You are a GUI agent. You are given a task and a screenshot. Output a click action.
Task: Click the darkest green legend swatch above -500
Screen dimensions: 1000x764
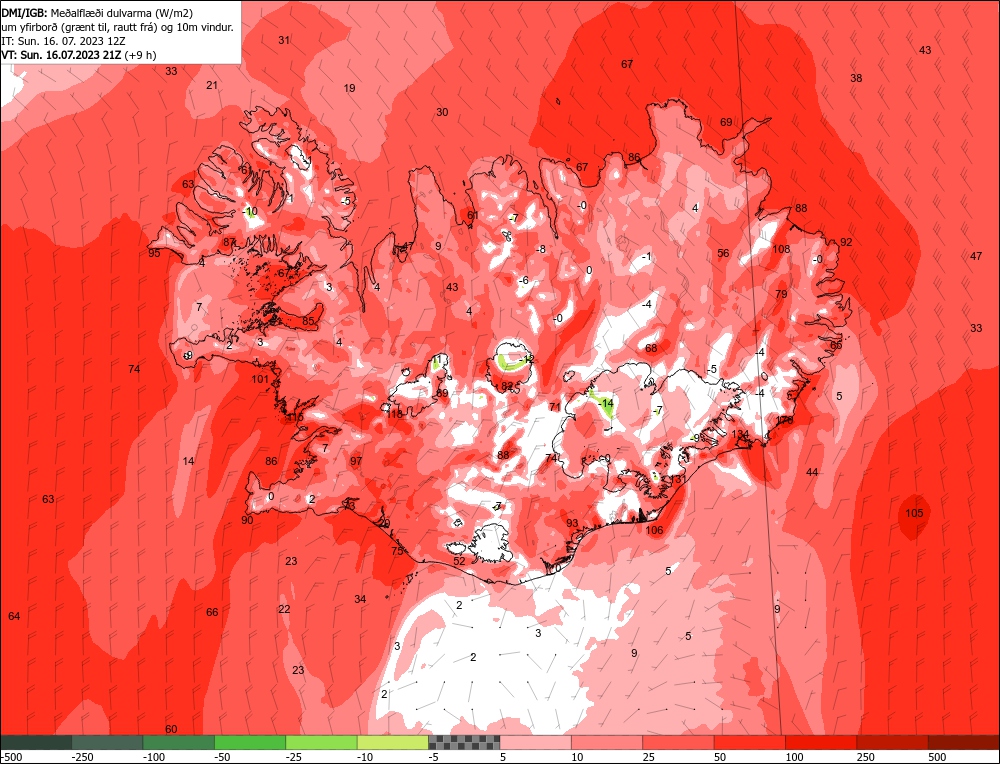pyautogui.click(x=36, y=742)
